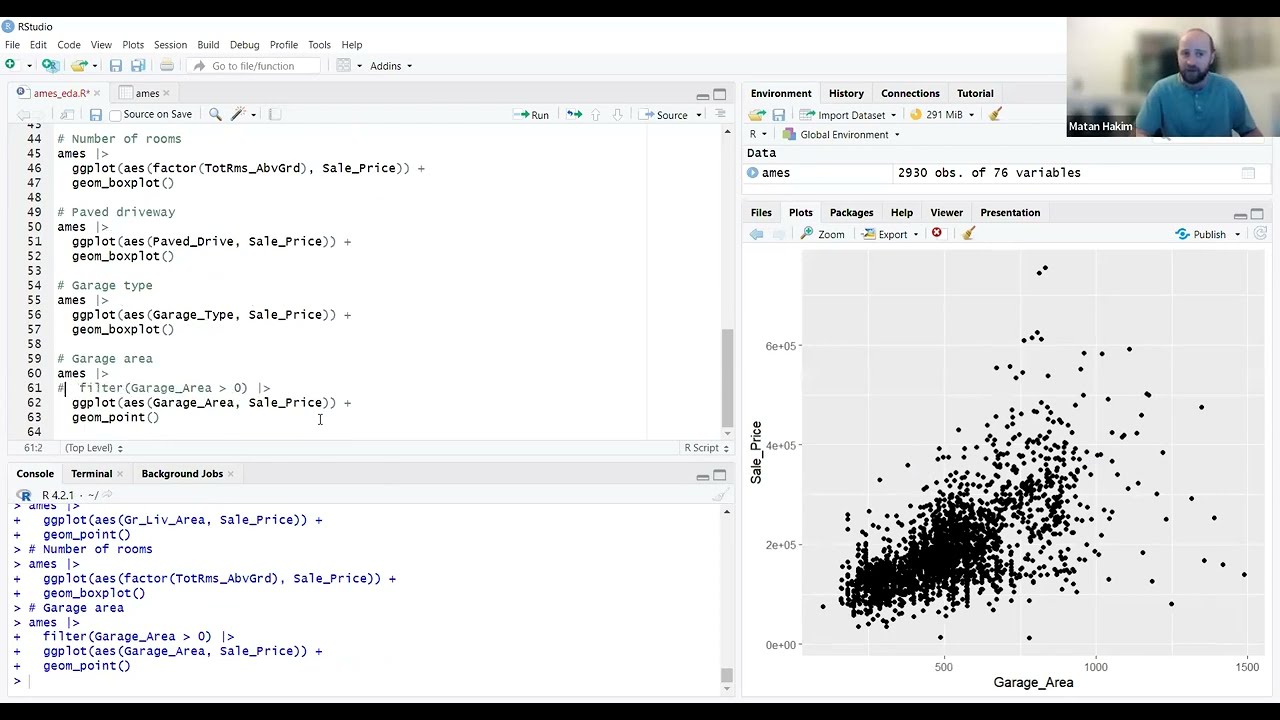1280x720 pixels.
Task: Open New File dropdown arrow
Action: (29, 66)
